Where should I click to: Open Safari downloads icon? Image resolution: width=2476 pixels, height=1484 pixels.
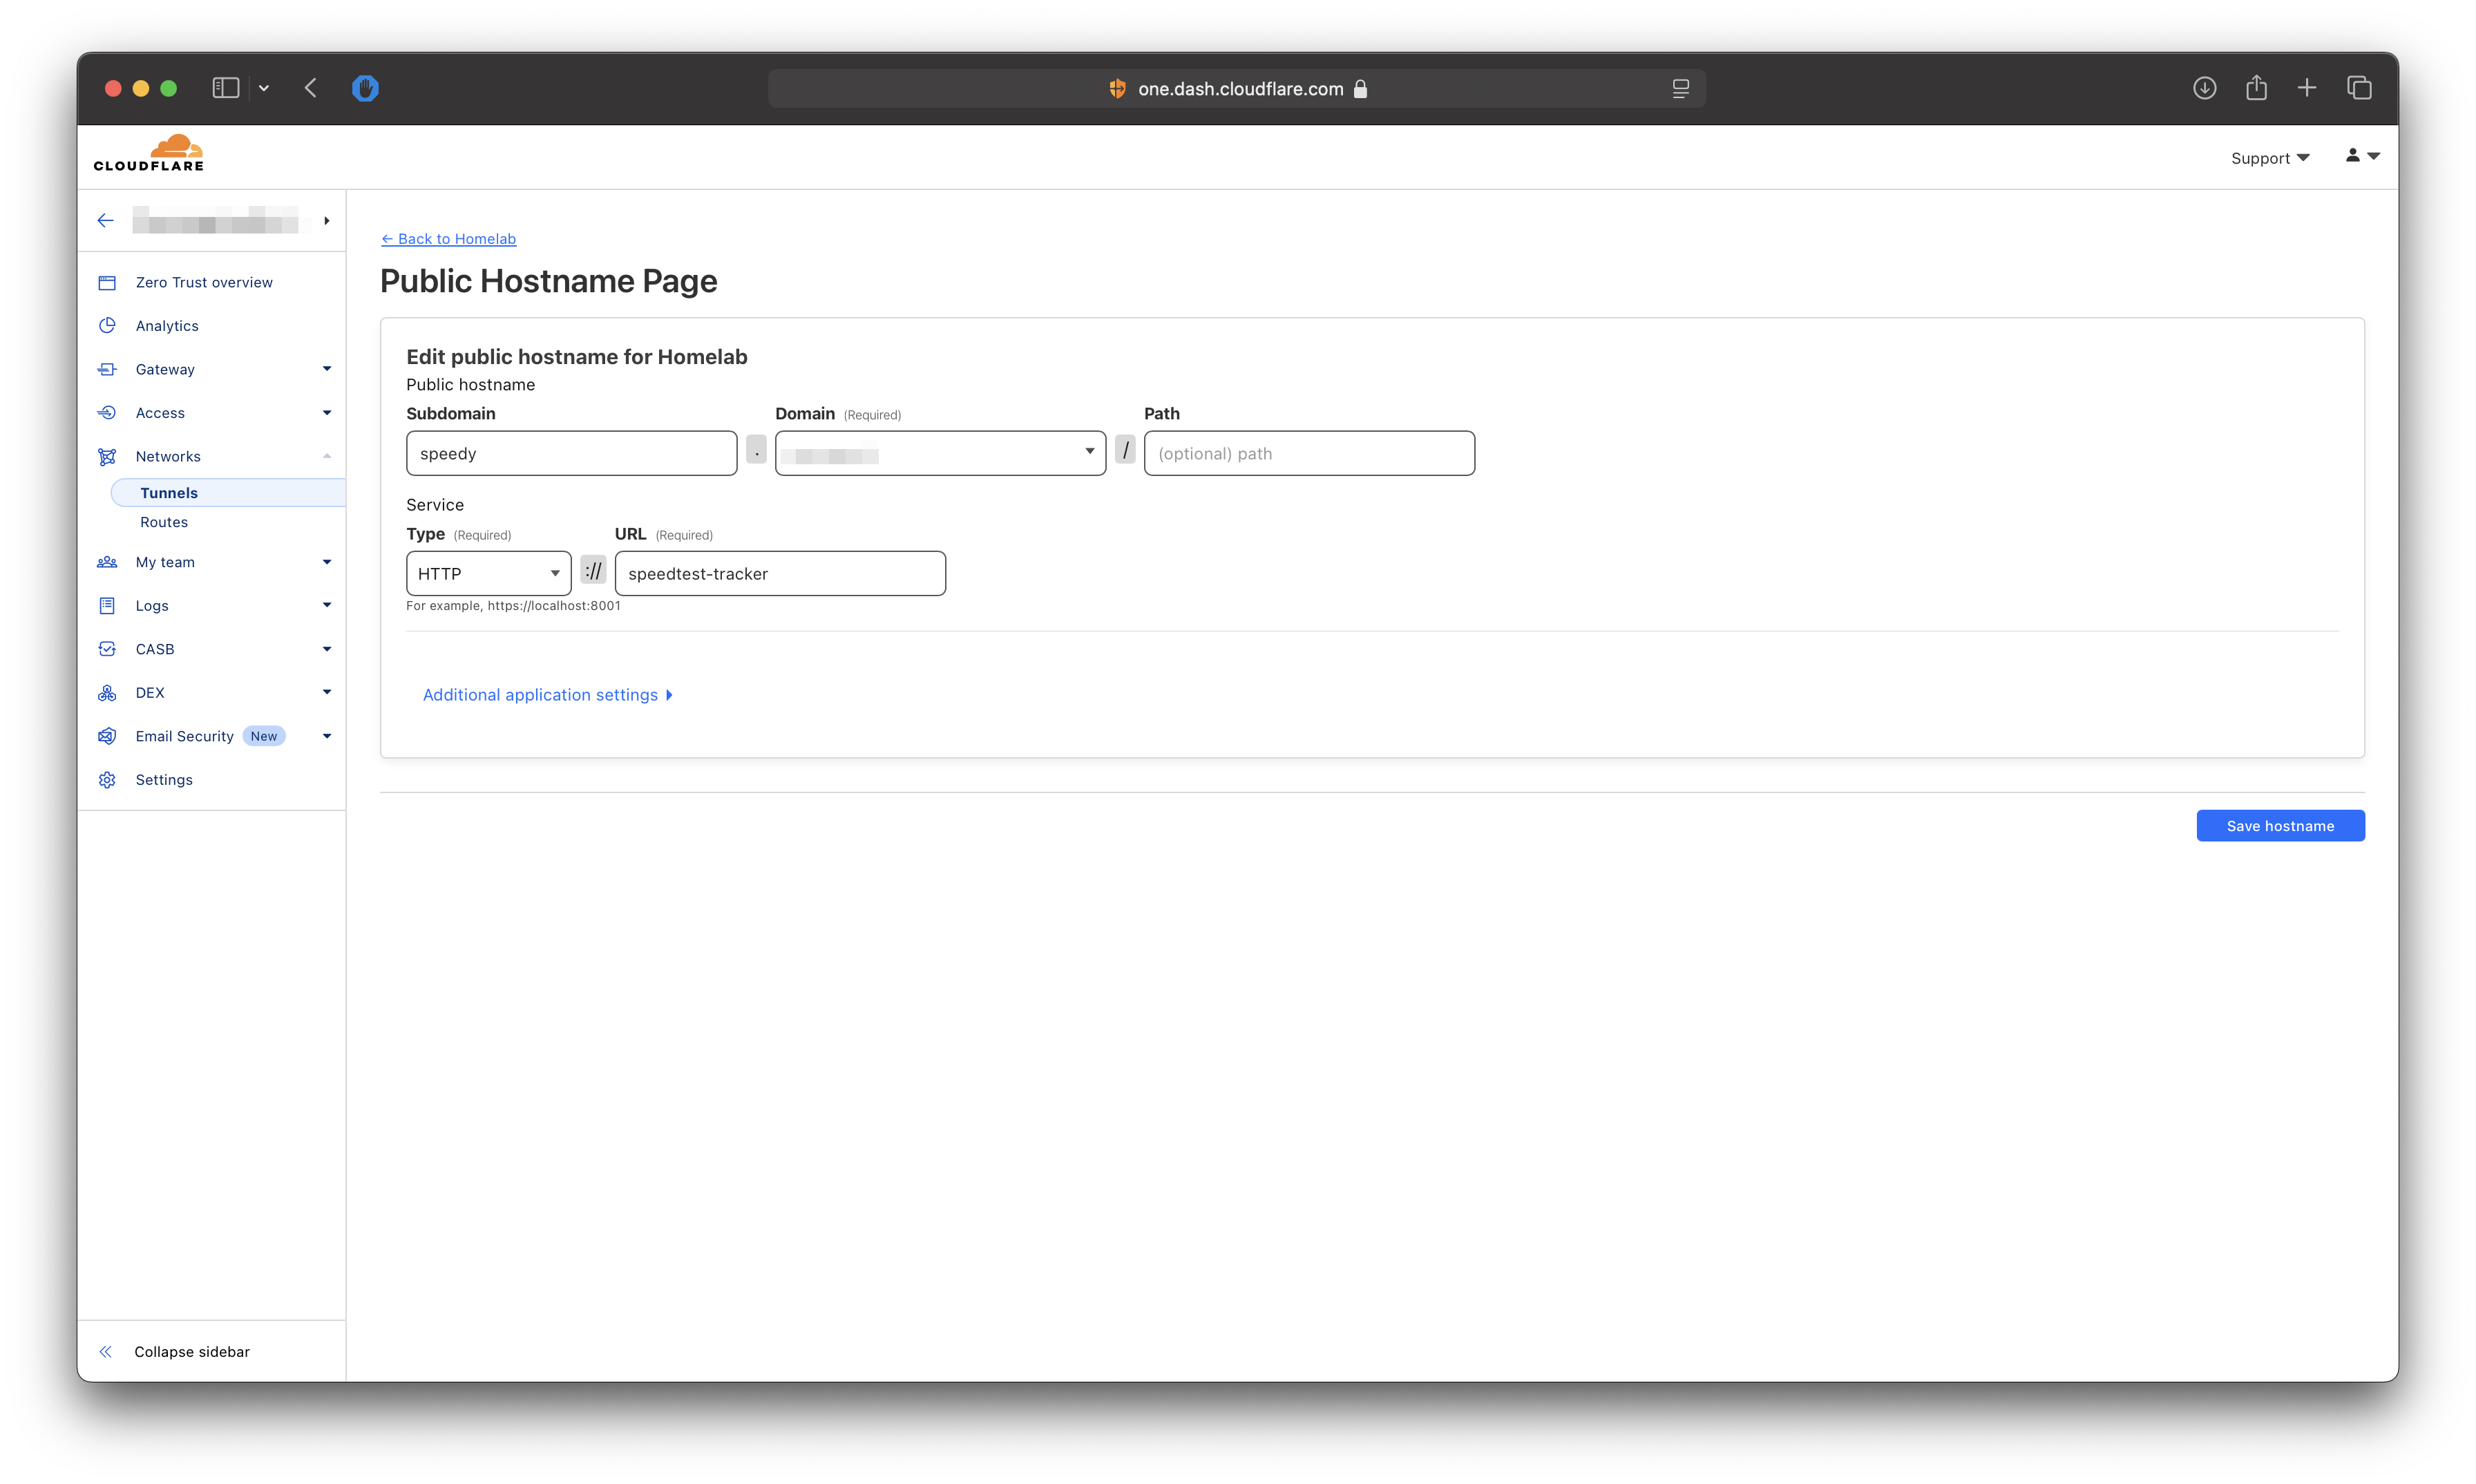(2204, 88)
